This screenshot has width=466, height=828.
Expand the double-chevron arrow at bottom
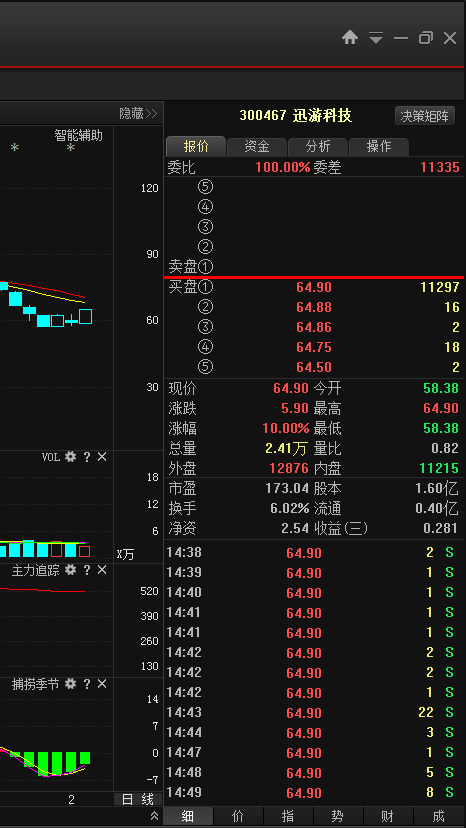point(154,816)
